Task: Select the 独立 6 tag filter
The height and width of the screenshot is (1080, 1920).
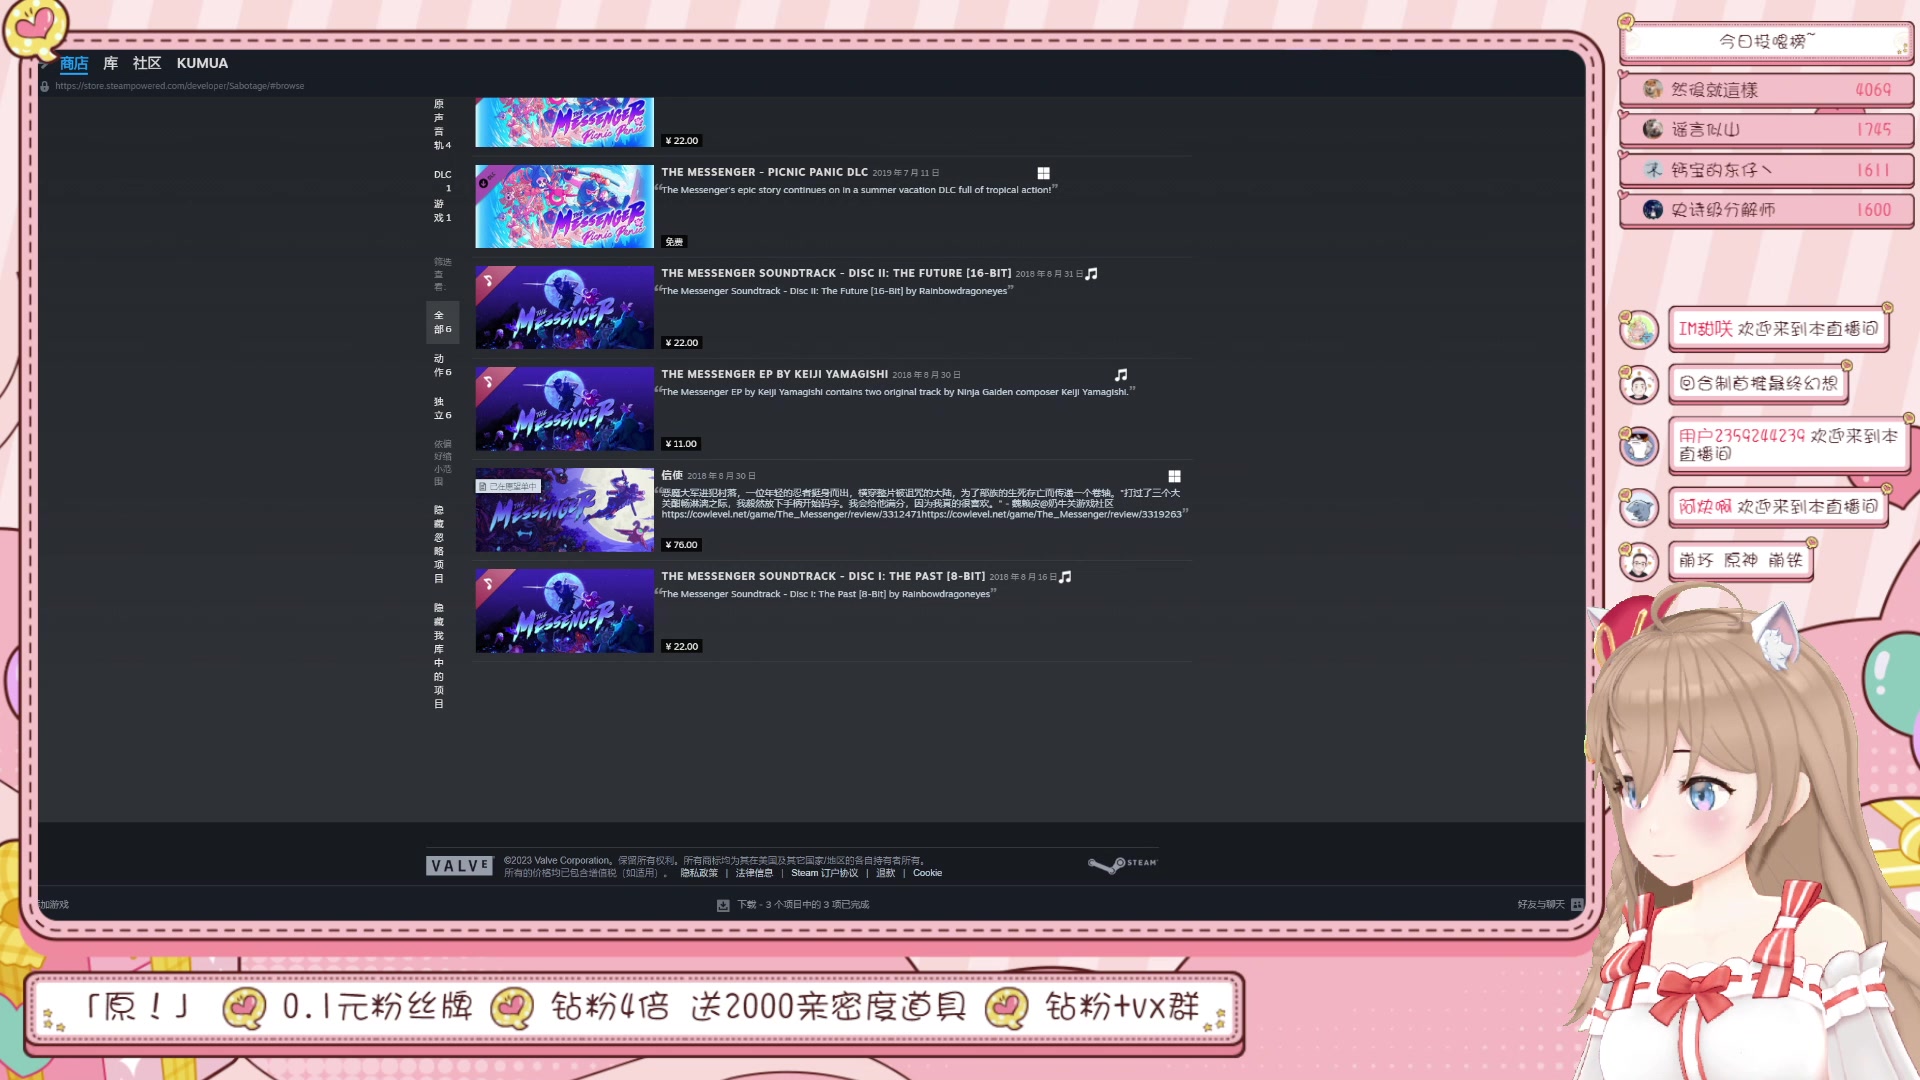Action: [442, 408]
